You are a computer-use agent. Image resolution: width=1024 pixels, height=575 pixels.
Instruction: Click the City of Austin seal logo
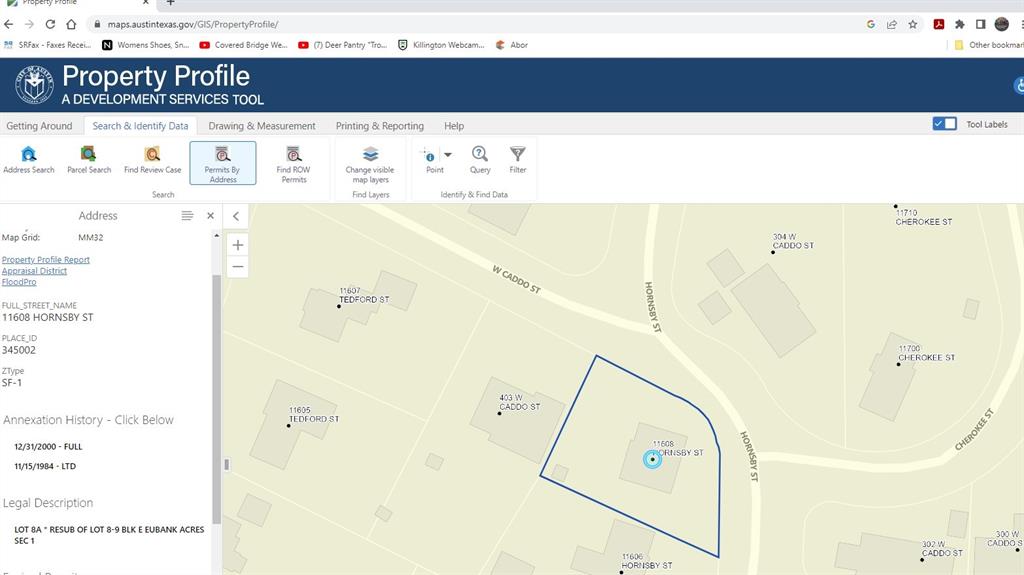click(35, 85)
